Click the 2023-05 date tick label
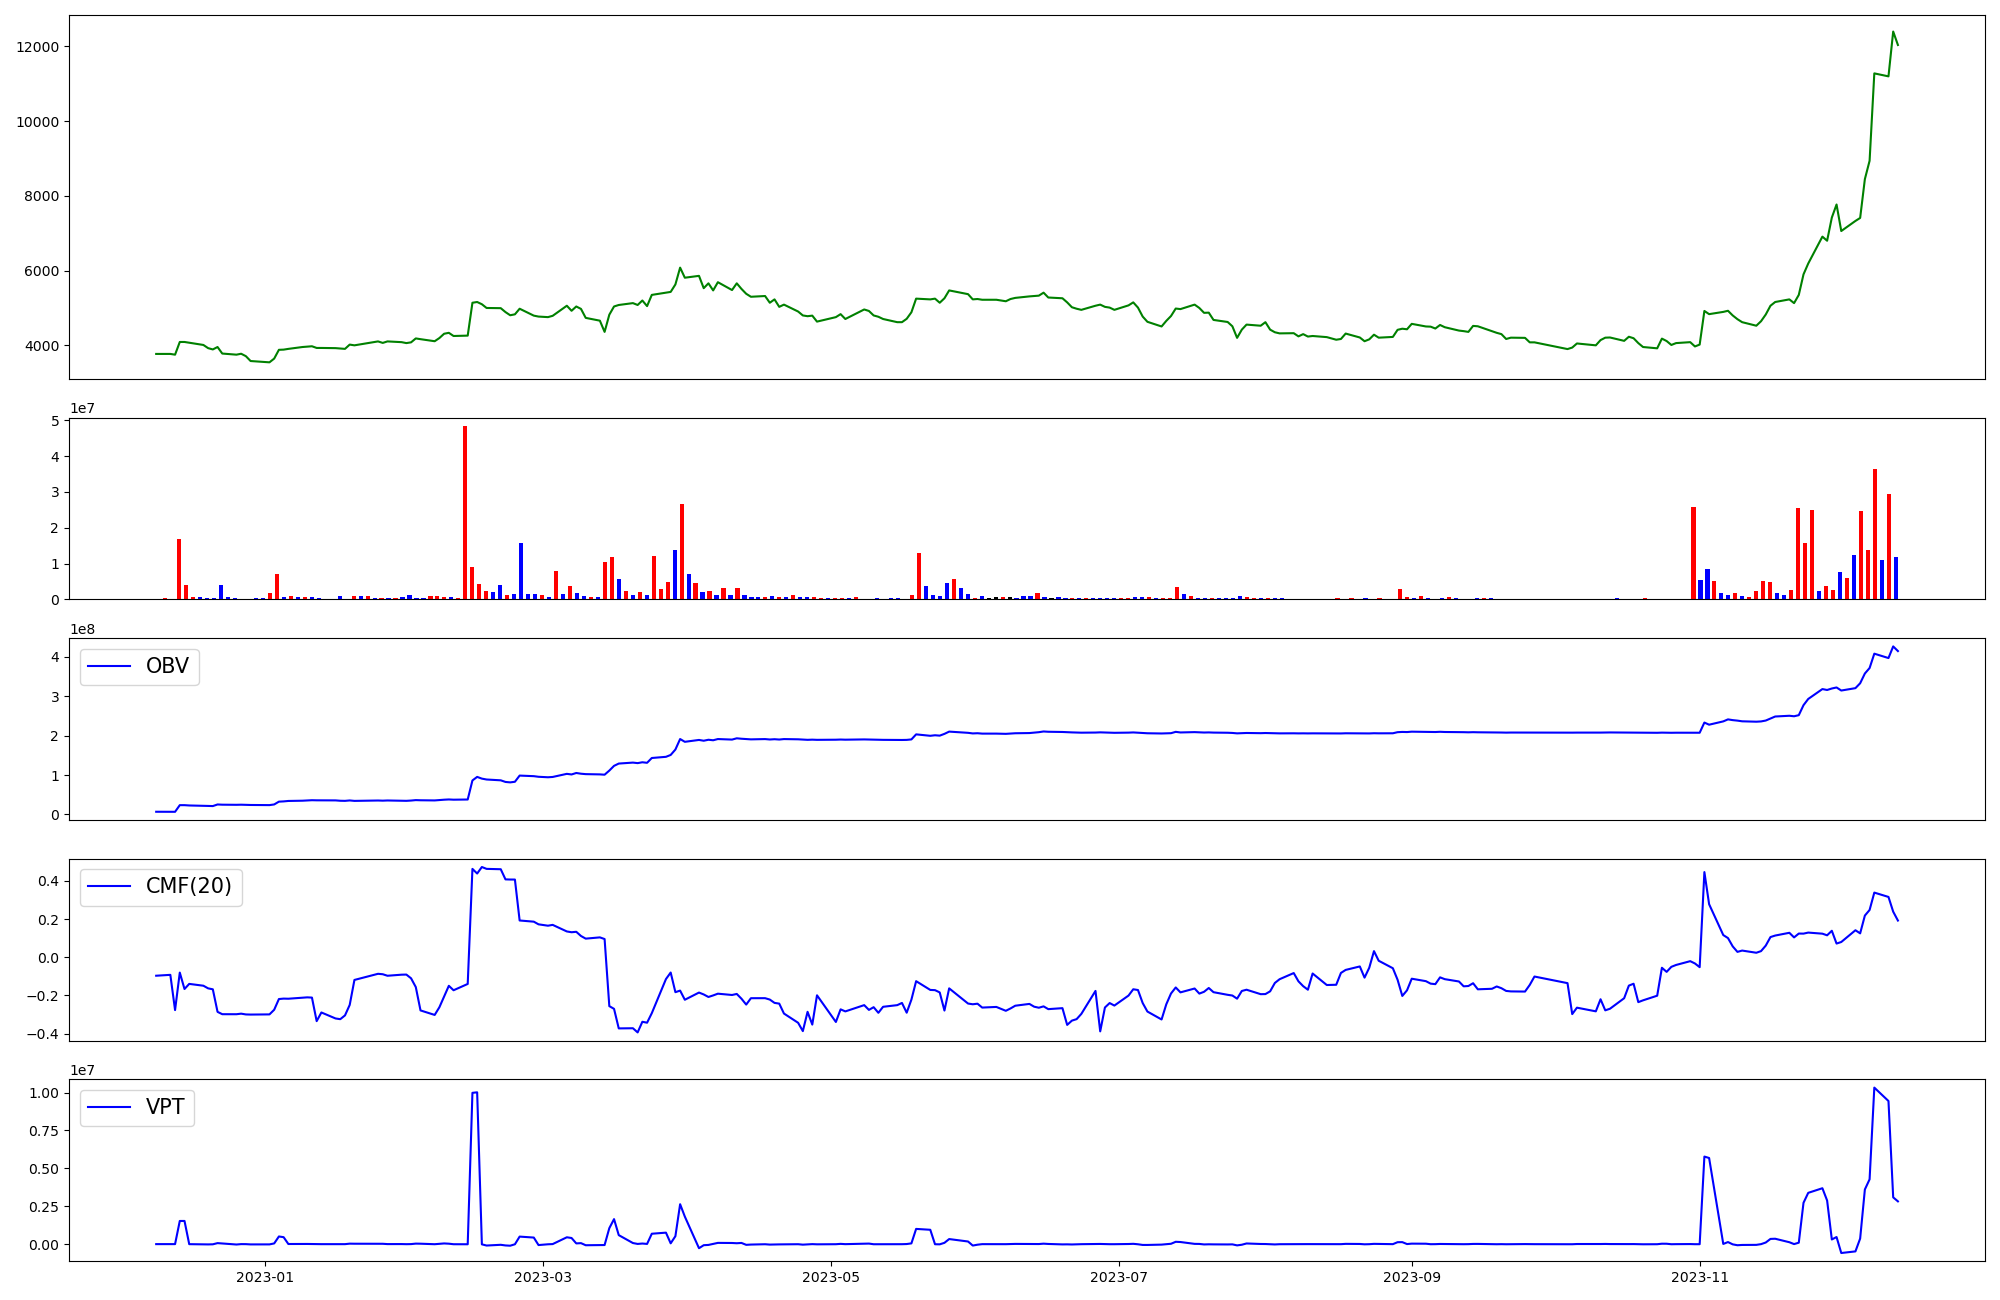The image size is (2000, 1300). coord(831,1277)
